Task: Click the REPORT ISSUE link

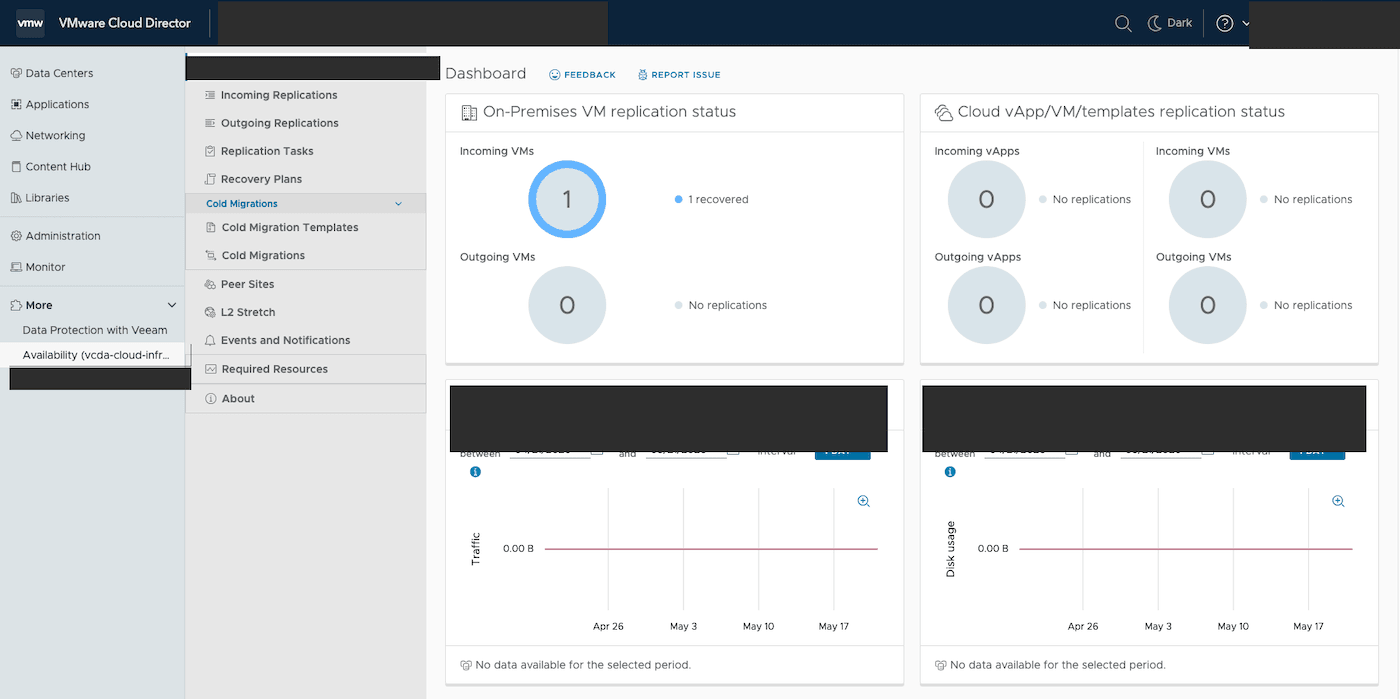Action: point(679,75)
